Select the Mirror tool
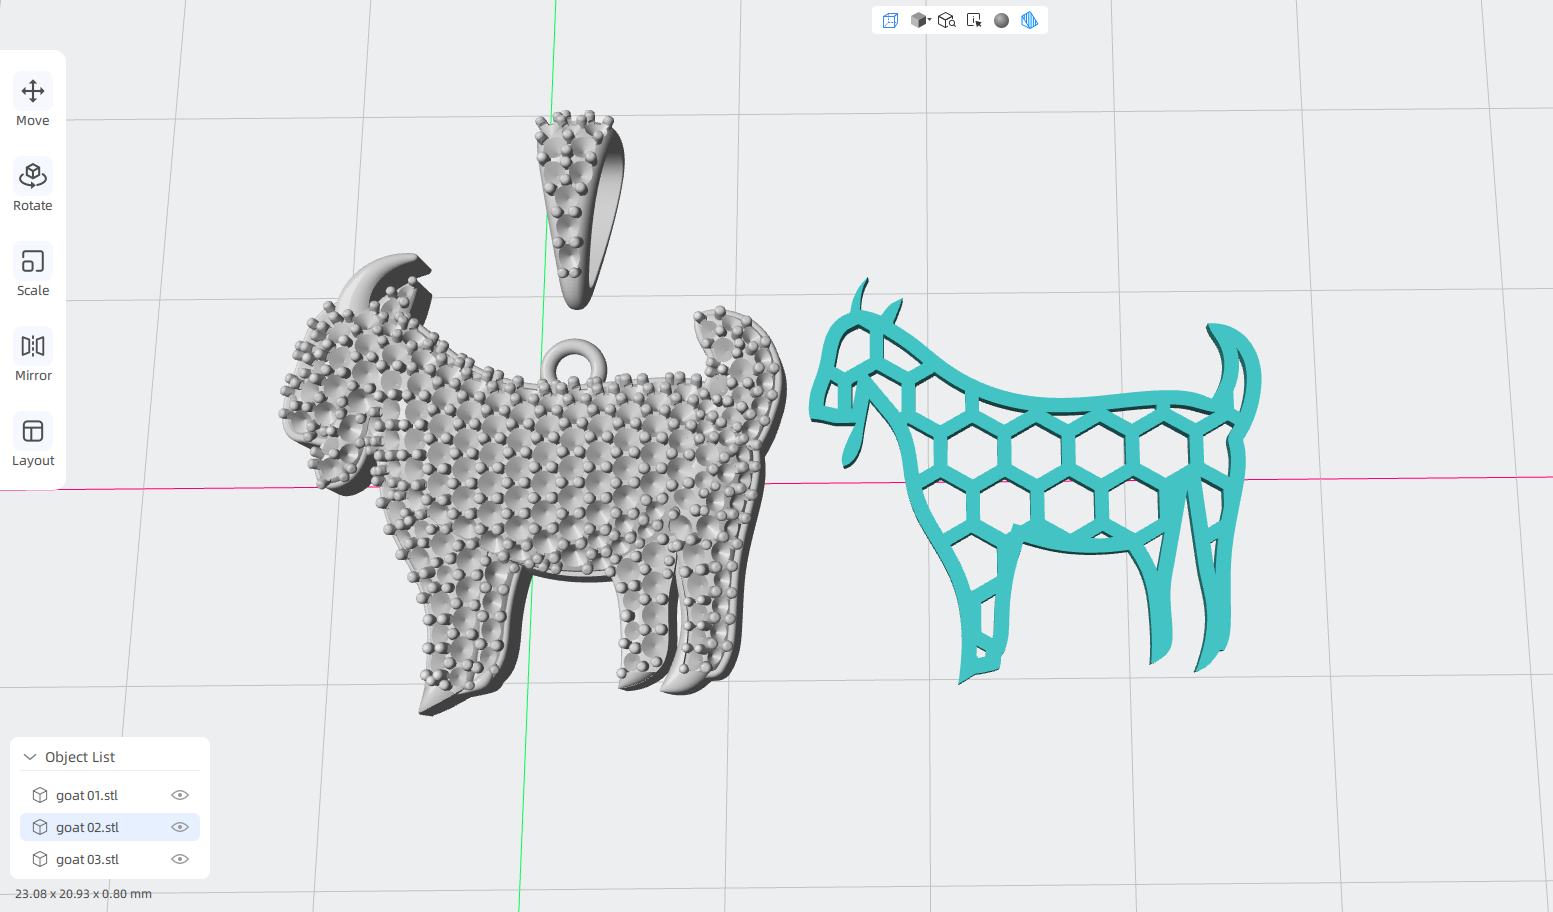The height and width of the screenshot is (912, 1553). point(33,356)
